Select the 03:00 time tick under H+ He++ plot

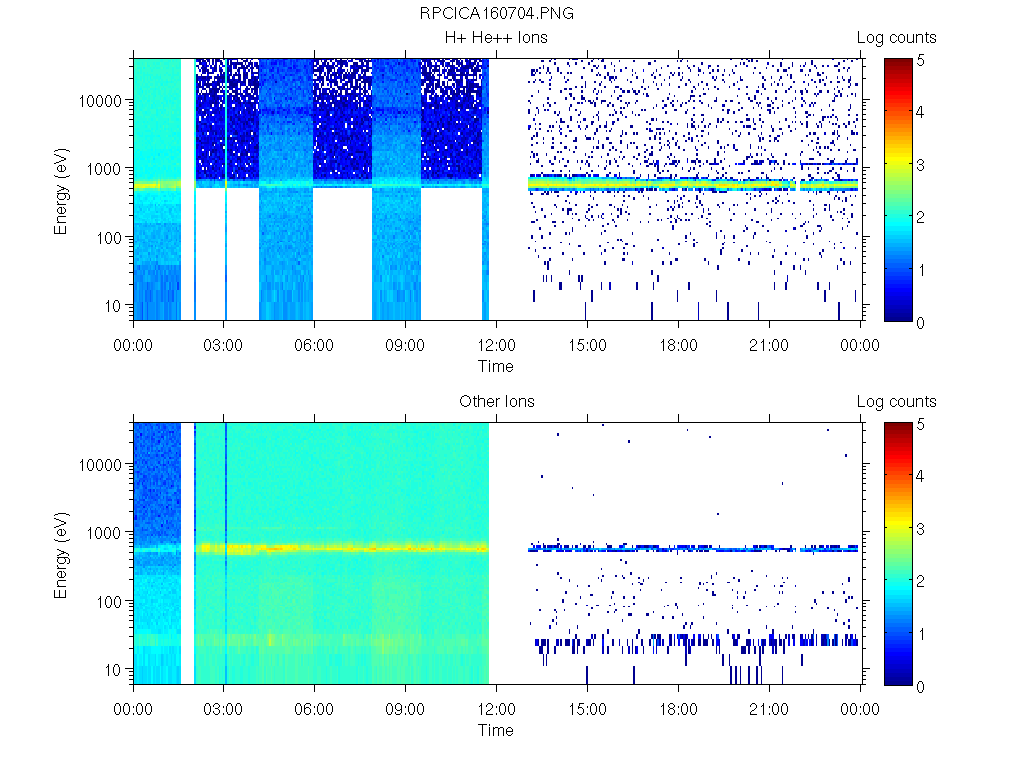[x=223, y=345]
